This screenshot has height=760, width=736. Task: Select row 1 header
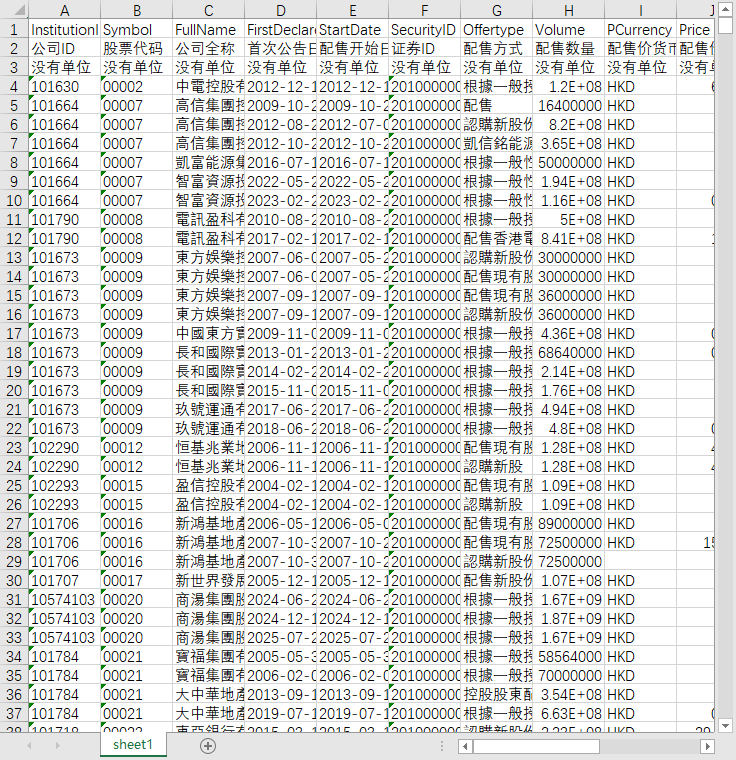click(14, 30)
